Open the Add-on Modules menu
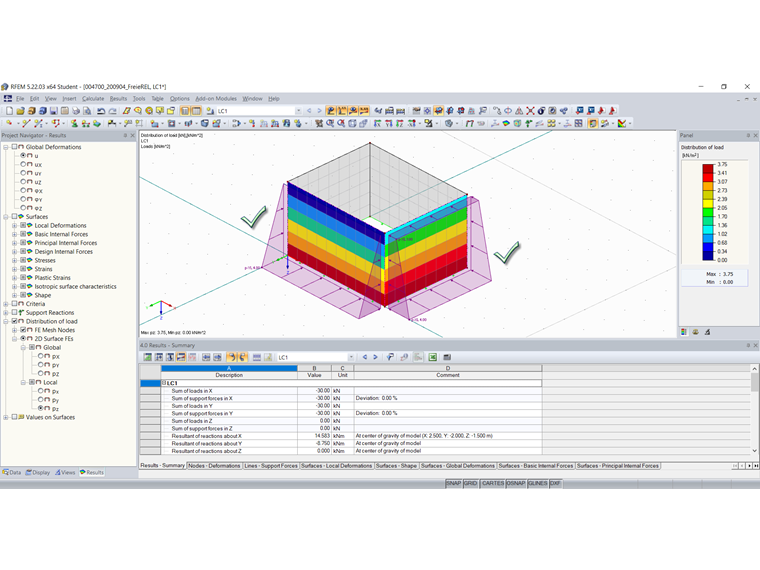760x570 pixels. pyautogui.click(x=216, y=99)
